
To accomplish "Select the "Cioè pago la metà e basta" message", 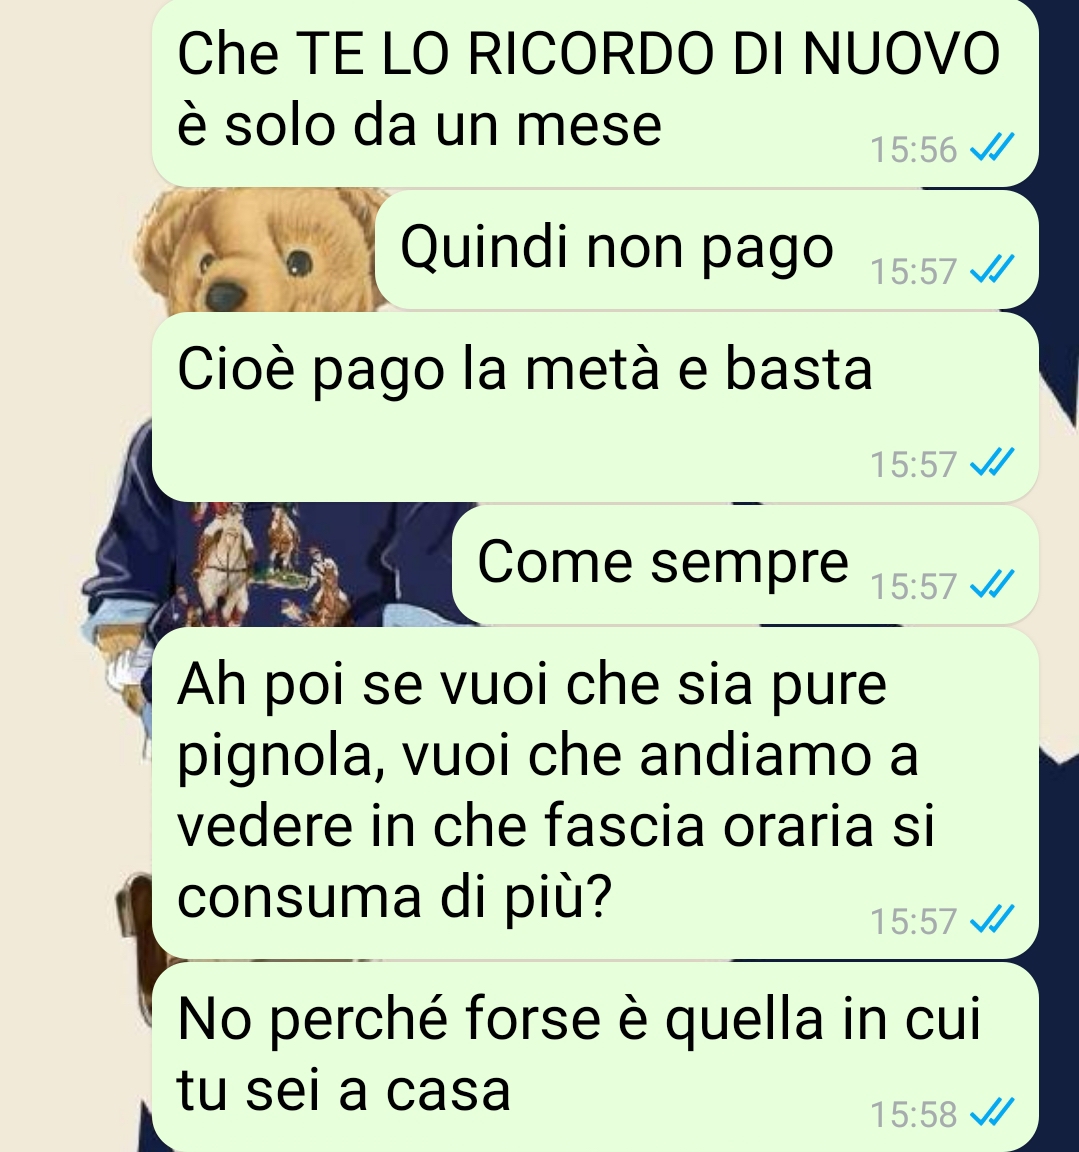I will [595, 407].
